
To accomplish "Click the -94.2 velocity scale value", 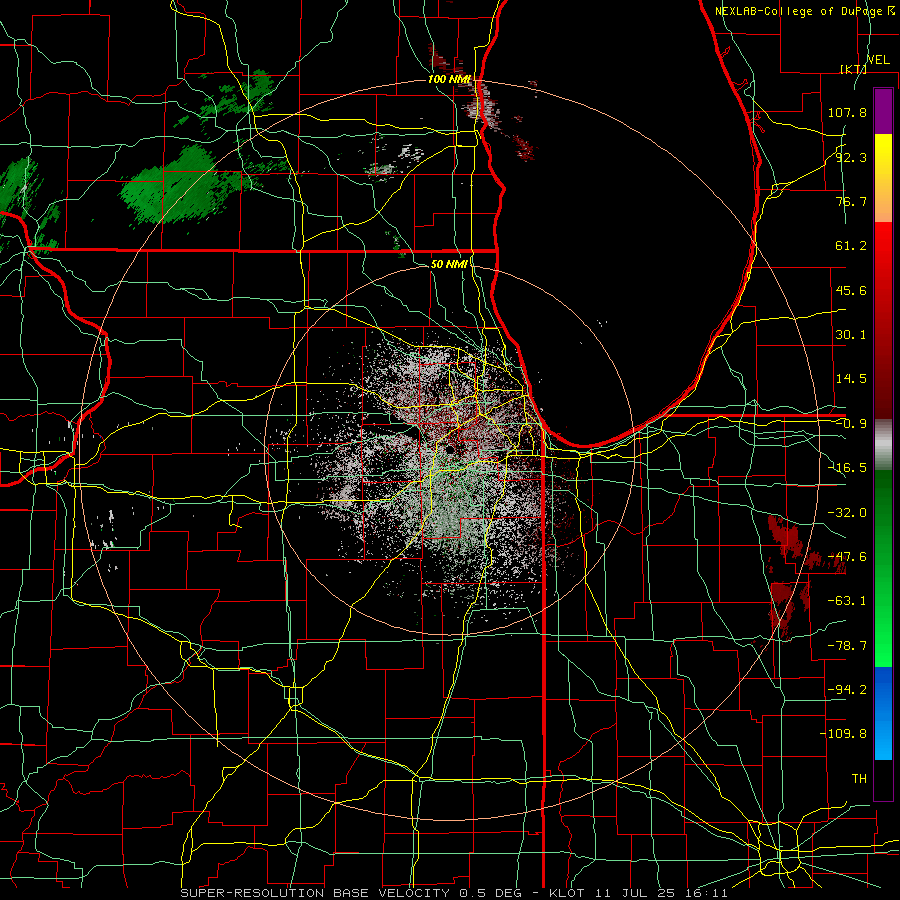I will [x=847, y=690].
